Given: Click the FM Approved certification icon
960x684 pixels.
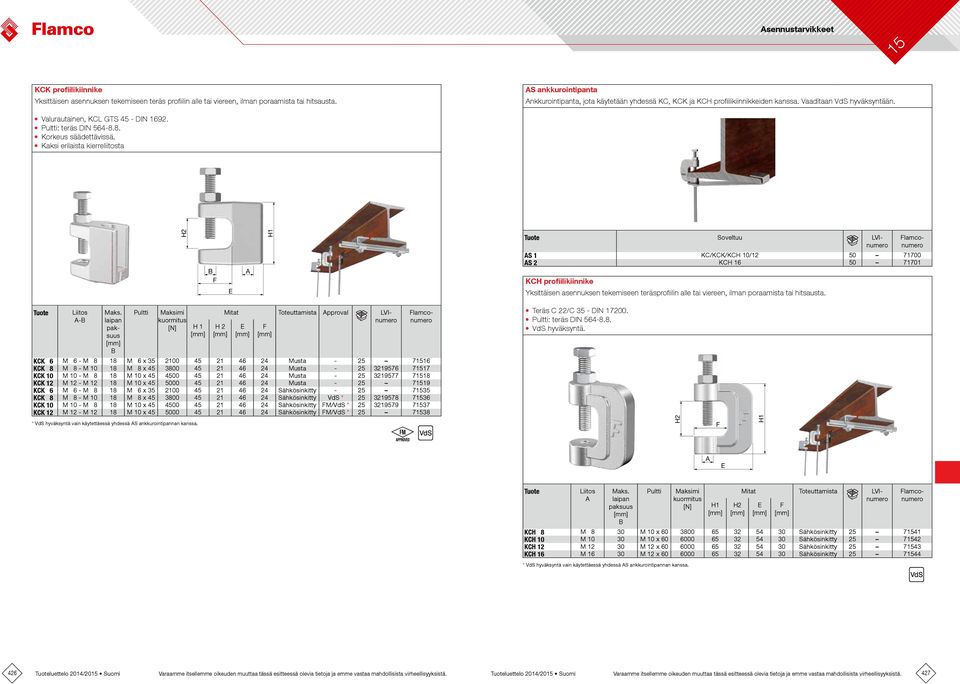Looking at the screenshot, I should [402, 434].
